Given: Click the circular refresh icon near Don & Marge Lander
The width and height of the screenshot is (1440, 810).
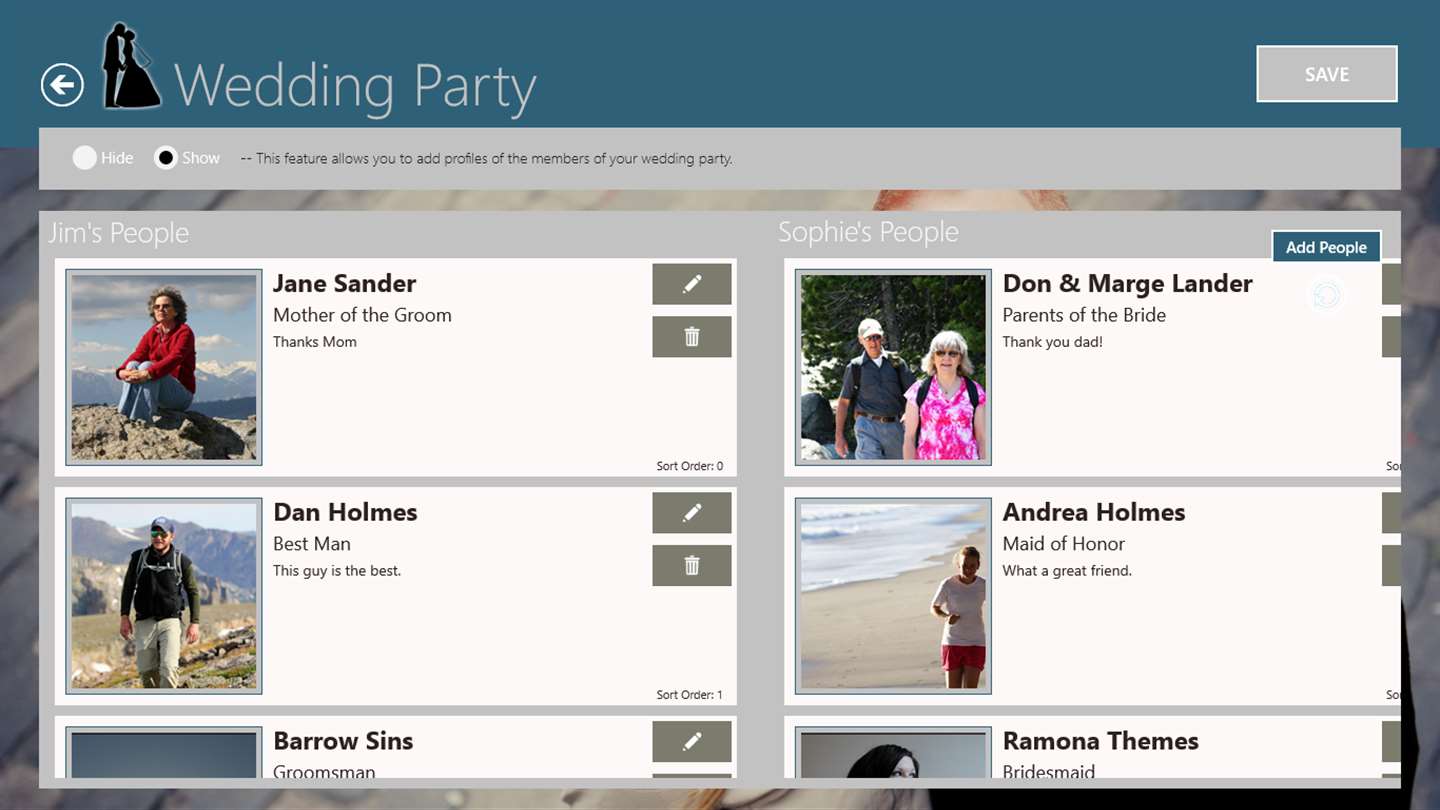Looking at the screenshot, I should tap(1326, 295).
